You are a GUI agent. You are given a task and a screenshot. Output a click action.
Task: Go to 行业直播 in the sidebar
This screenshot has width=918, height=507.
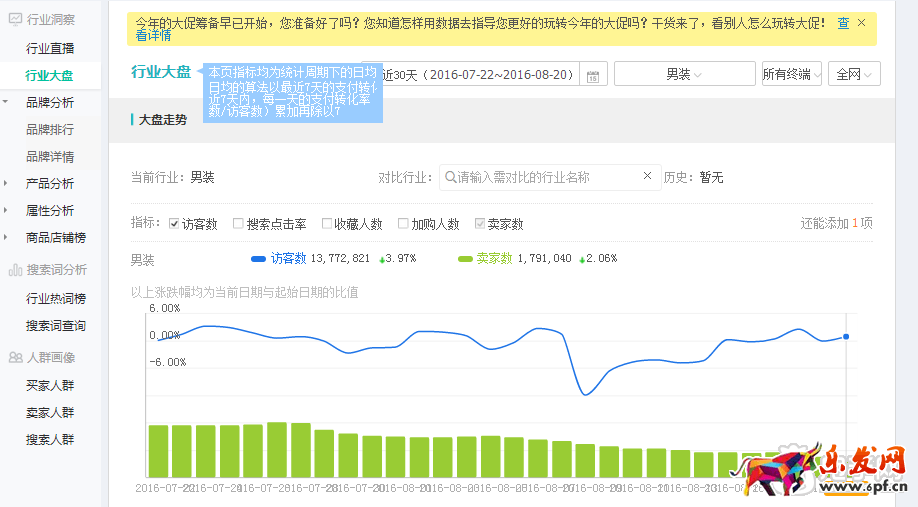(x=50, y=48)
